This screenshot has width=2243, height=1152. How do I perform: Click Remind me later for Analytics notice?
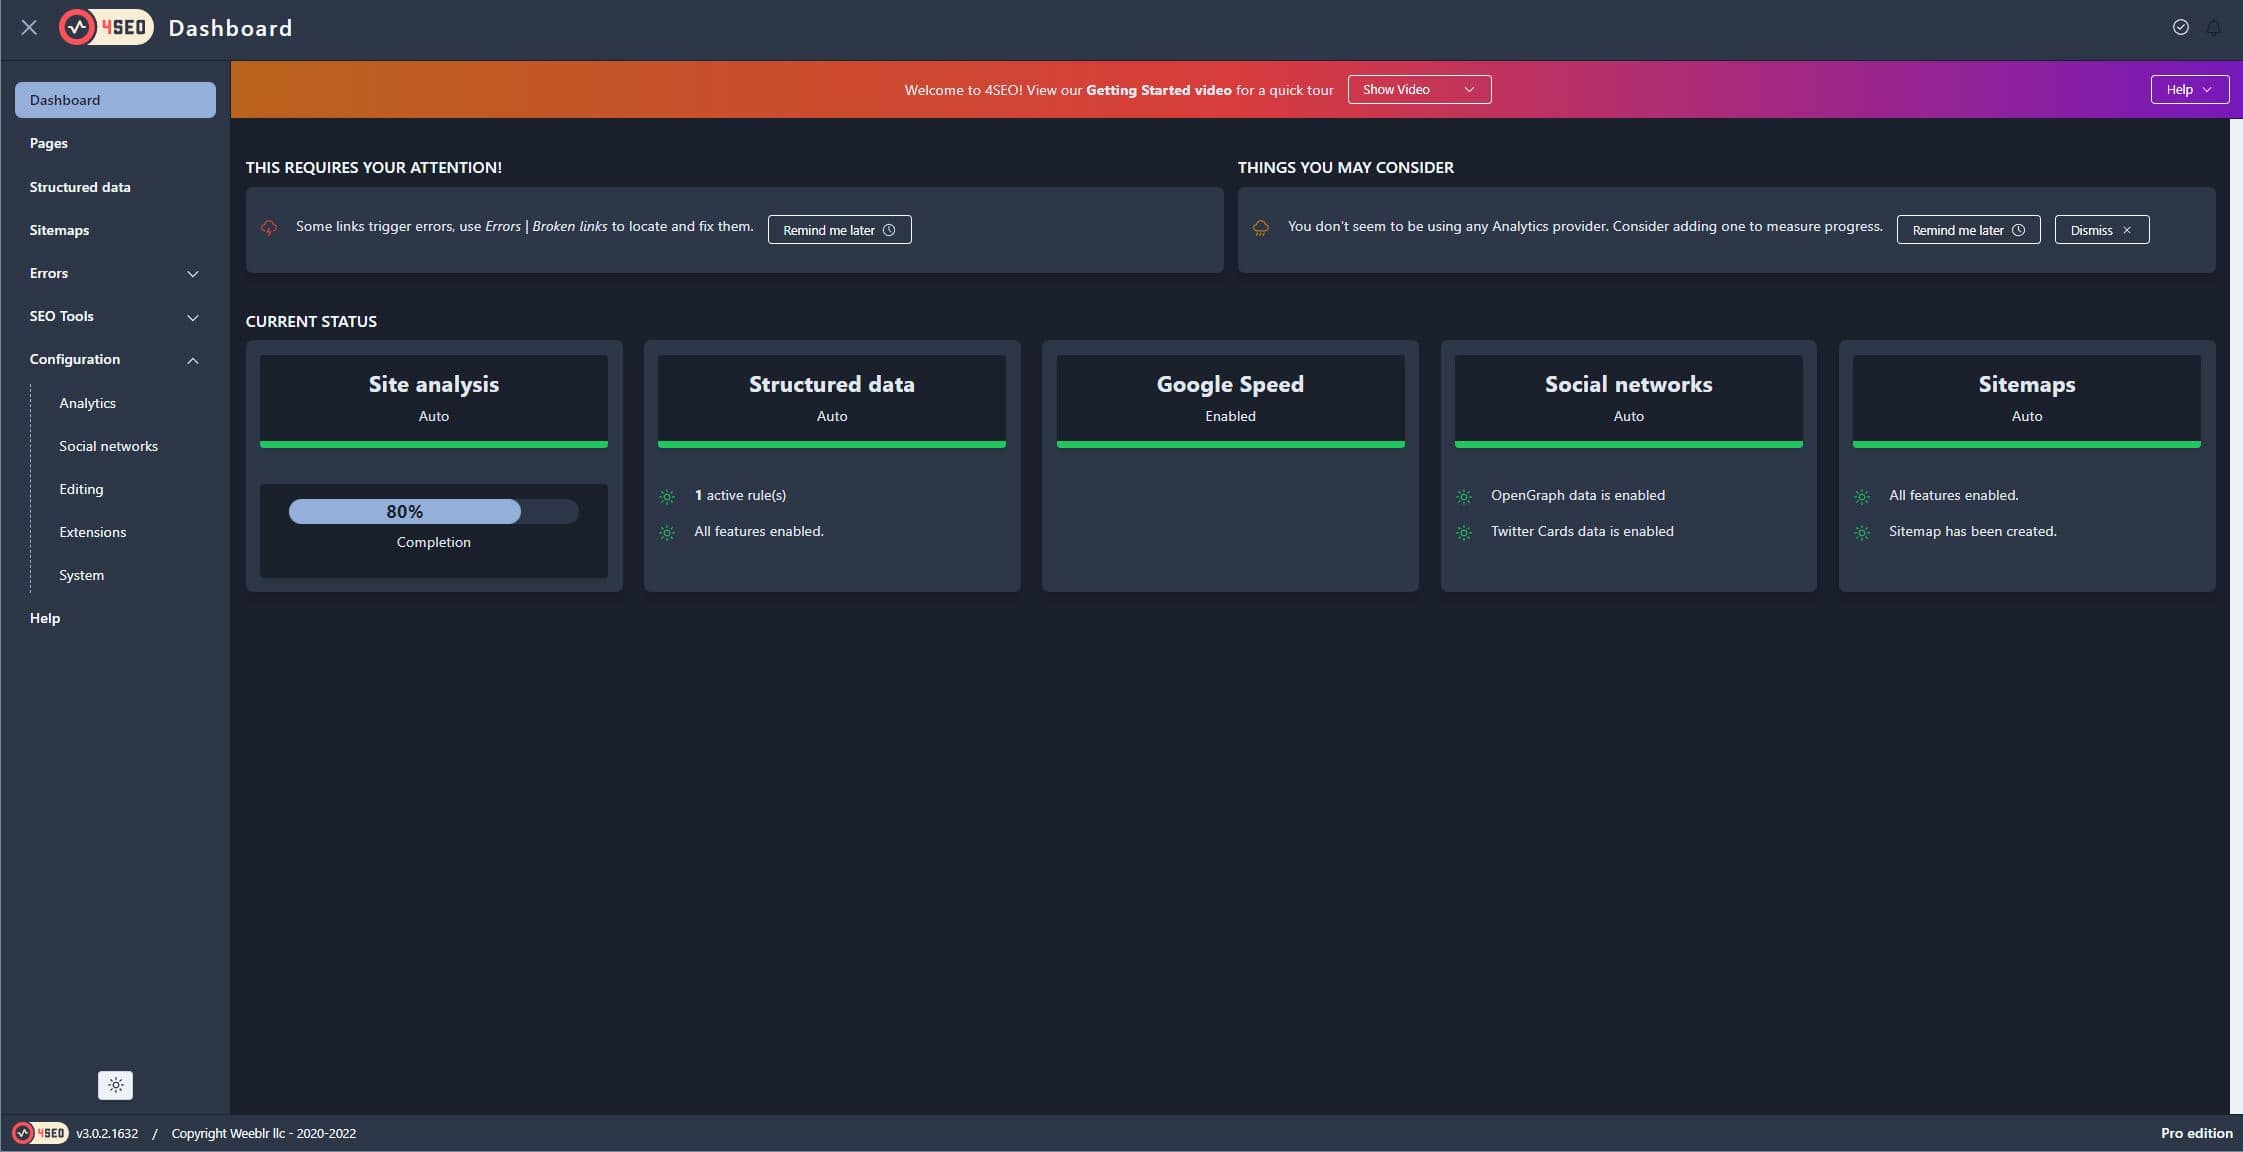coord(1968,230)
